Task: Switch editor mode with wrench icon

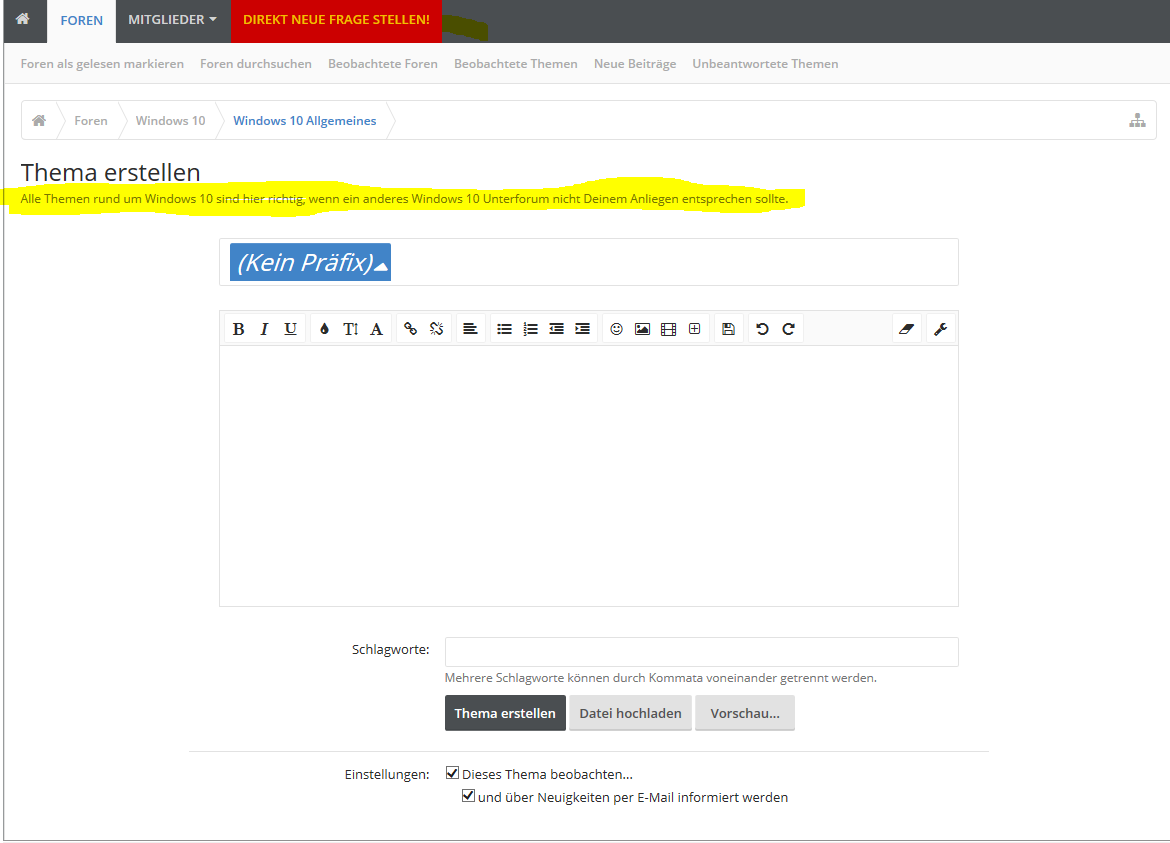Action: [940, 329]
